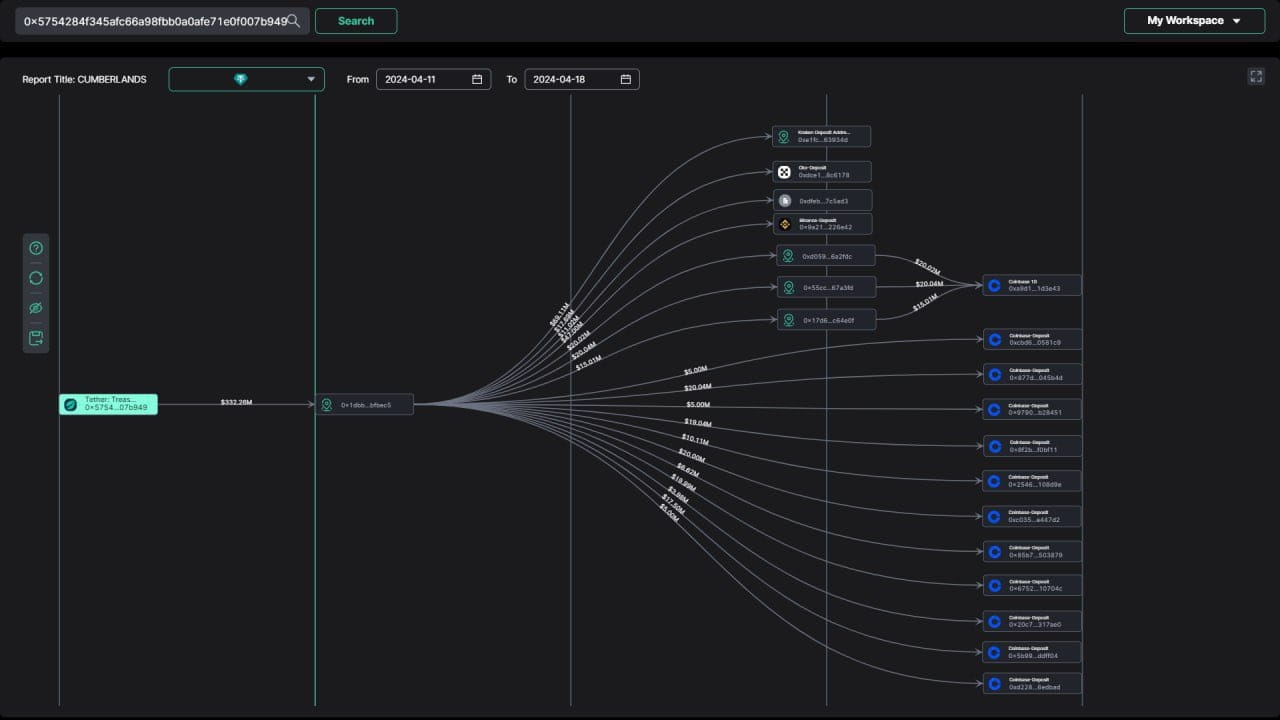Image resolution: width=1280 pixels, height=720 pixels.
Task: Click the Coinbase icon on 0x20c7...317ae0
Action: (994, 621)
